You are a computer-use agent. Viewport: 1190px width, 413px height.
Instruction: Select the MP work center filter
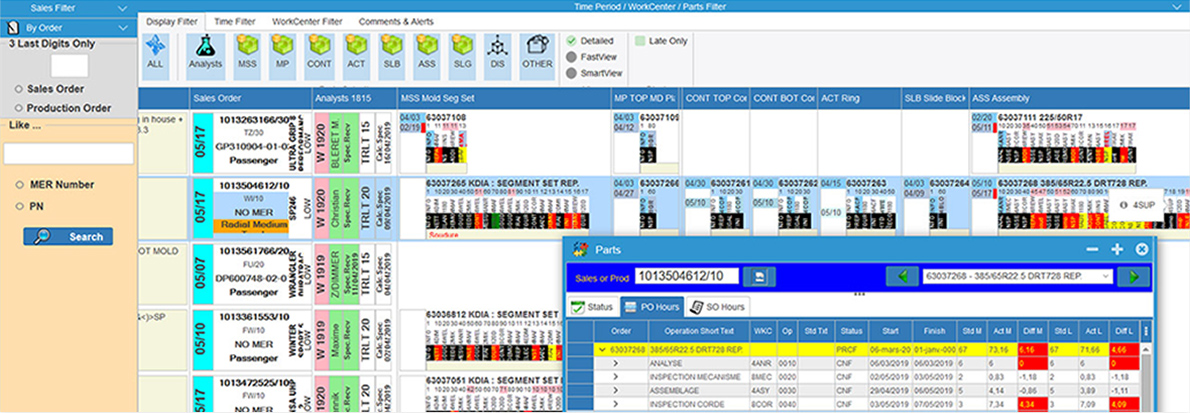[x=282, y=55]
